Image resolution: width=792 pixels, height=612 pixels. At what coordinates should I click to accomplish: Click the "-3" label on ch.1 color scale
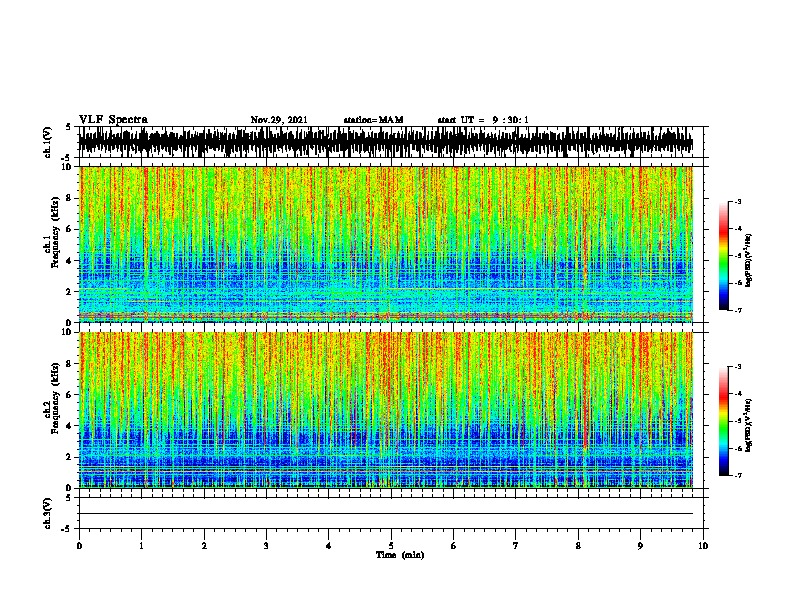737,201
